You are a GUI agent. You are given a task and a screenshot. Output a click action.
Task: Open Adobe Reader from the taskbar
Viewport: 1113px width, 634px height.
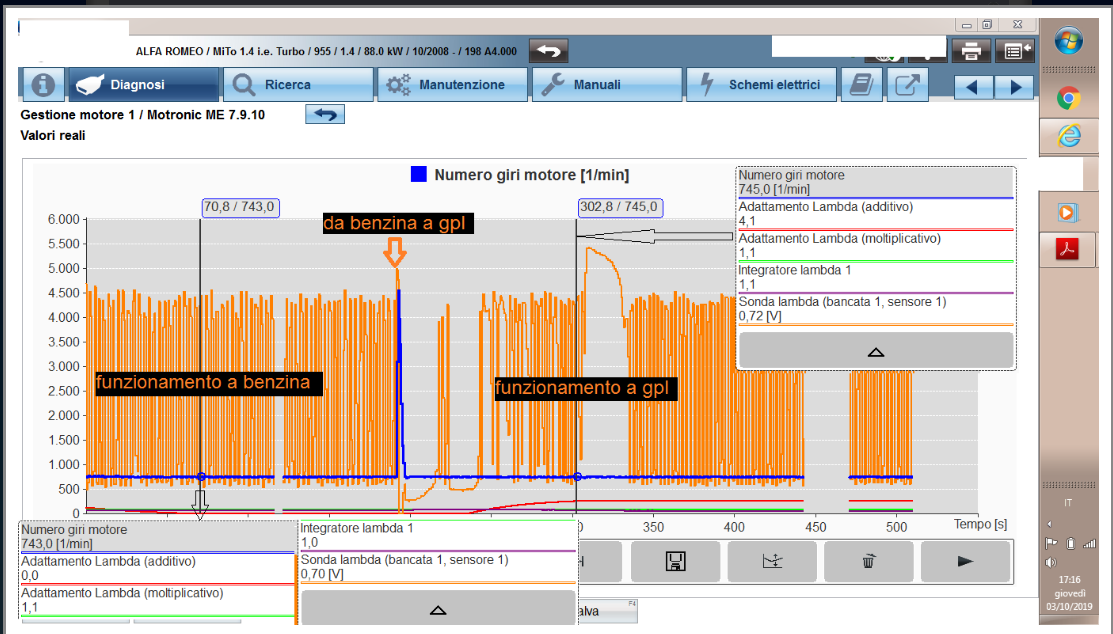tap(1067, 249)
